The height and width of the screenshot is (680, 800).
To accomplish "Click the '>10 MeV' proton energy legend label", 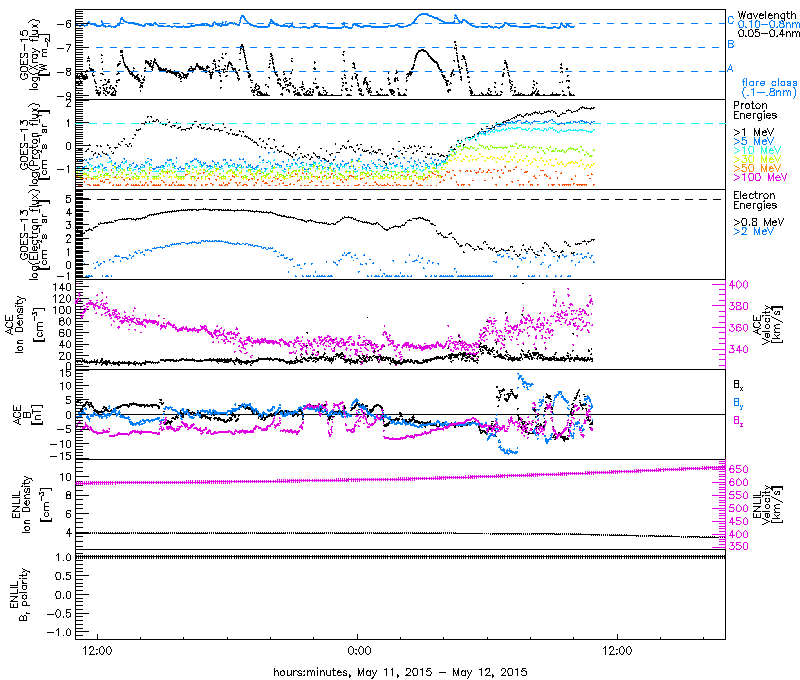I will (757, 150).
